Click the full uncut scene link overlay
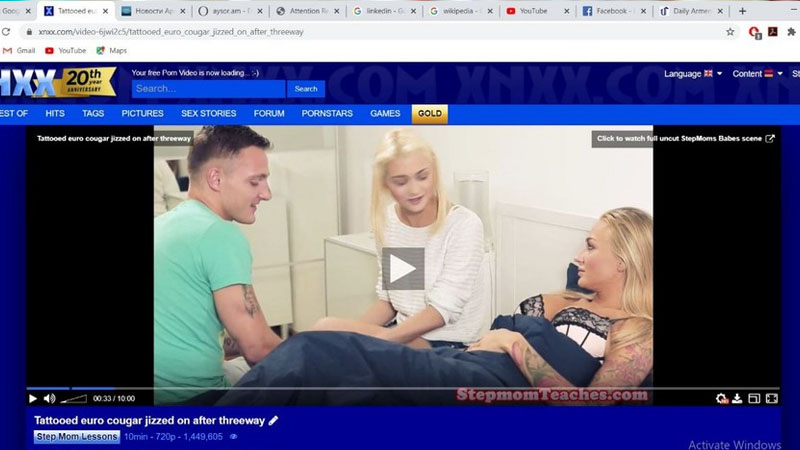Screen dimensions: 800x450 (686, 139)
